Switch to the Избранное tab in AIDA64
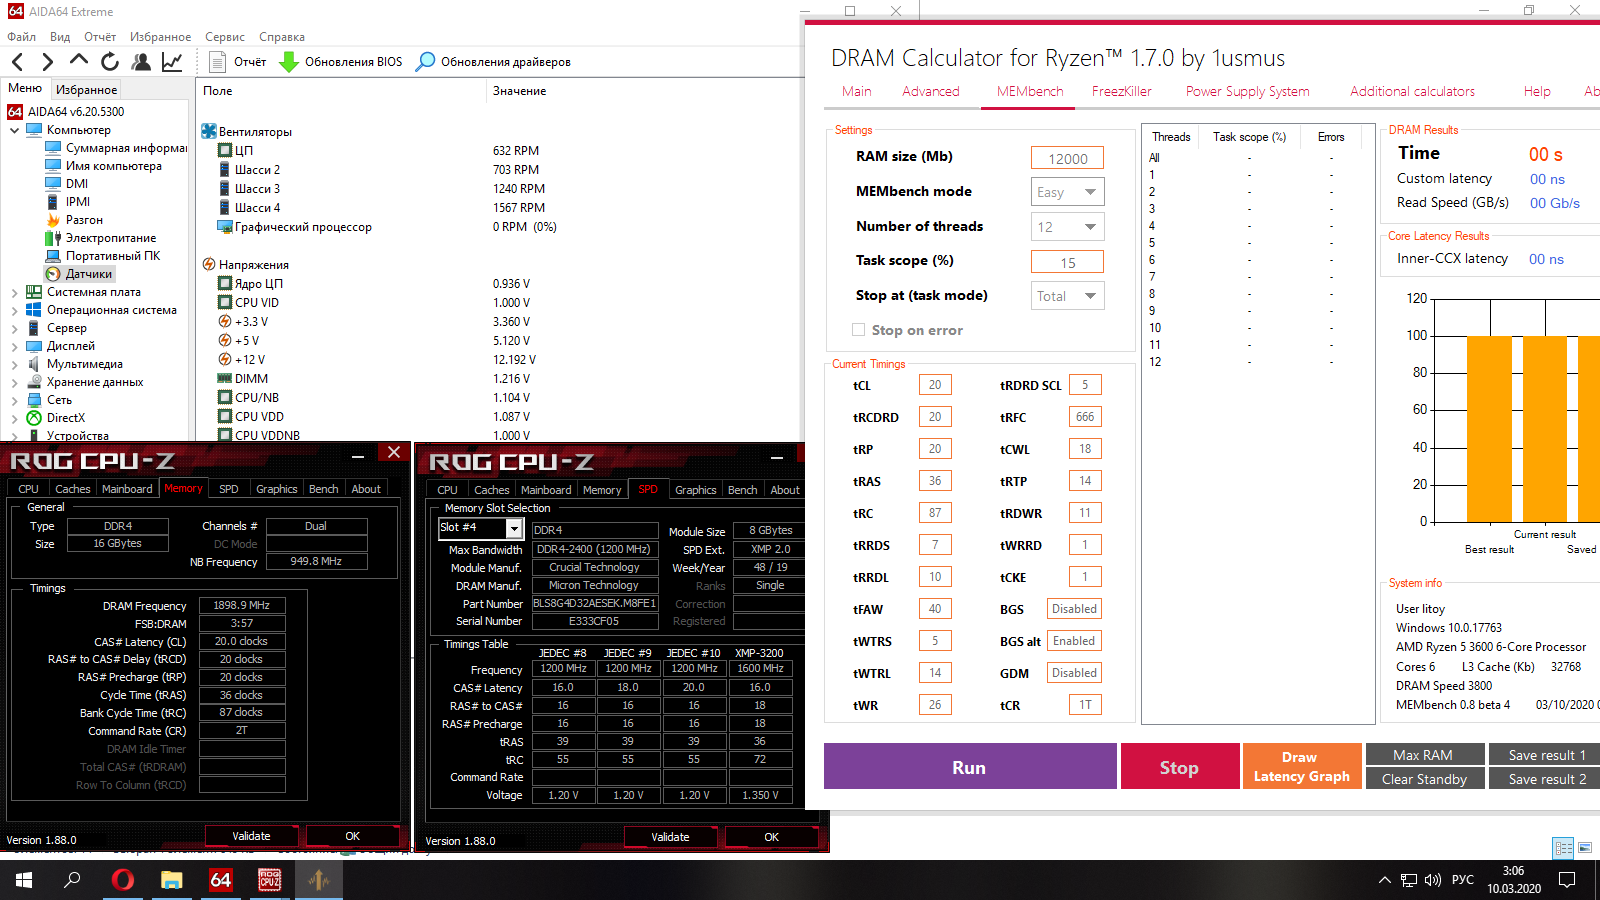This screenshot has height=900, width=1600. [86, 90]
